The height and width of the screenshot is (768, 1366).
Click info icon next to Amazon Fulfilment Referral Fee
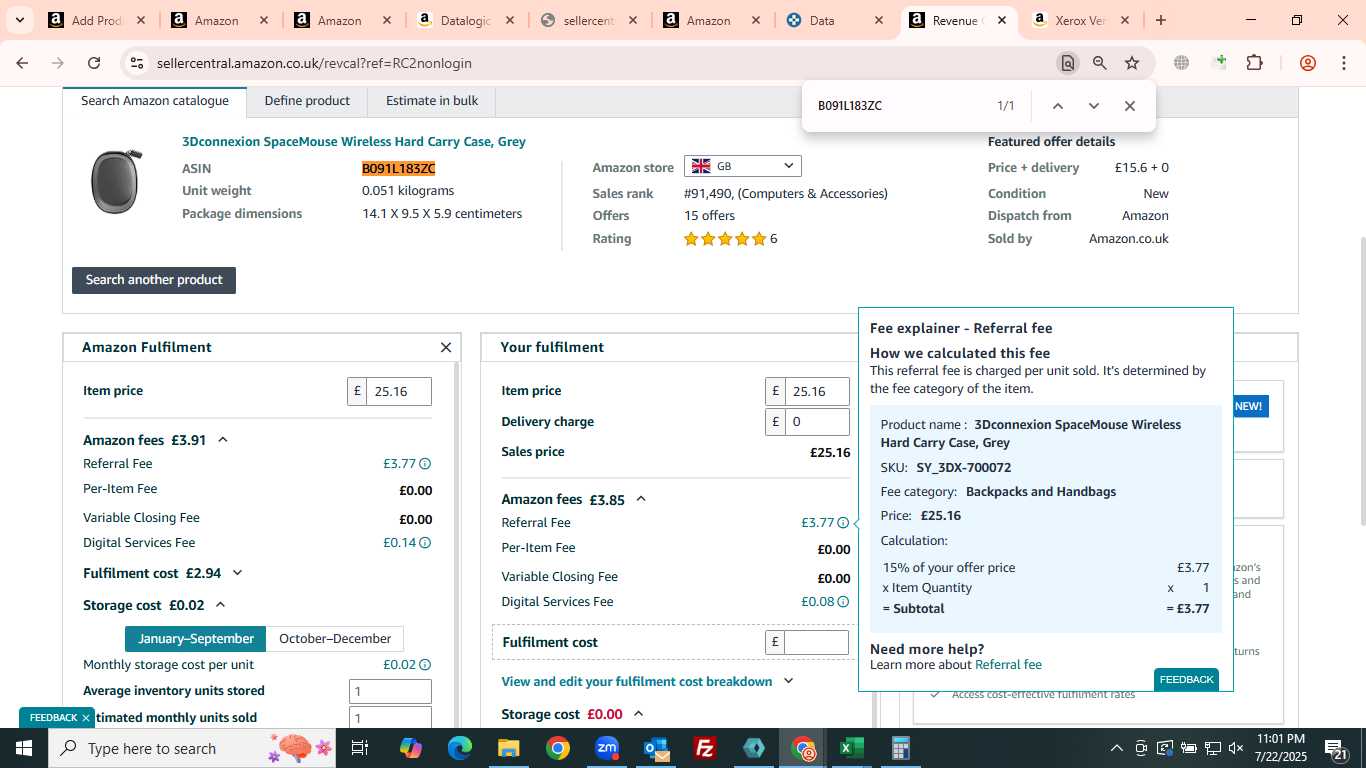[x=425, y=464]
